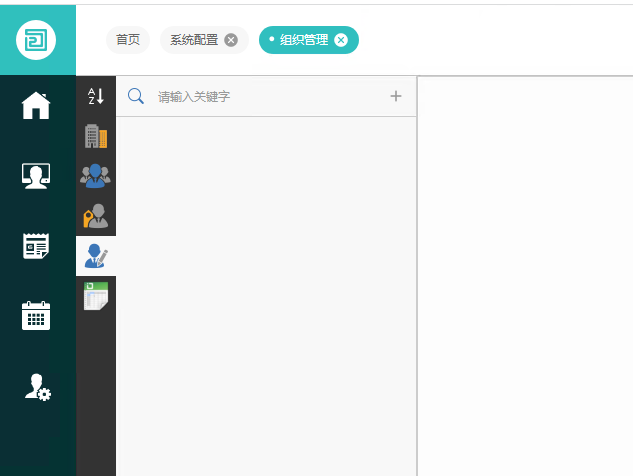The image size is (633, 476).
Task: Open the user monitor icon in the sidebar
Action: [36, 176]
